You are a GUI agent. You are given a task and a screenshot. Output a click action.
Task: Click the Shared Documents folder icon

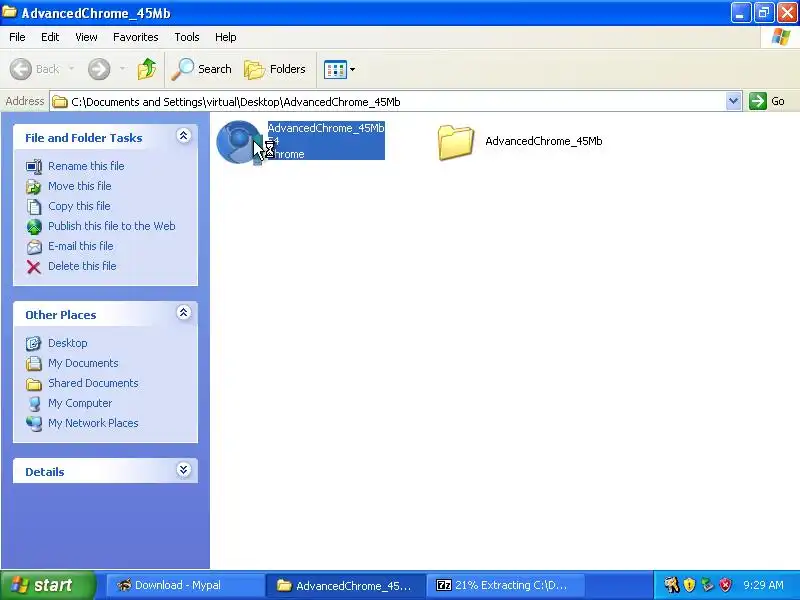(x=34, y=384)
